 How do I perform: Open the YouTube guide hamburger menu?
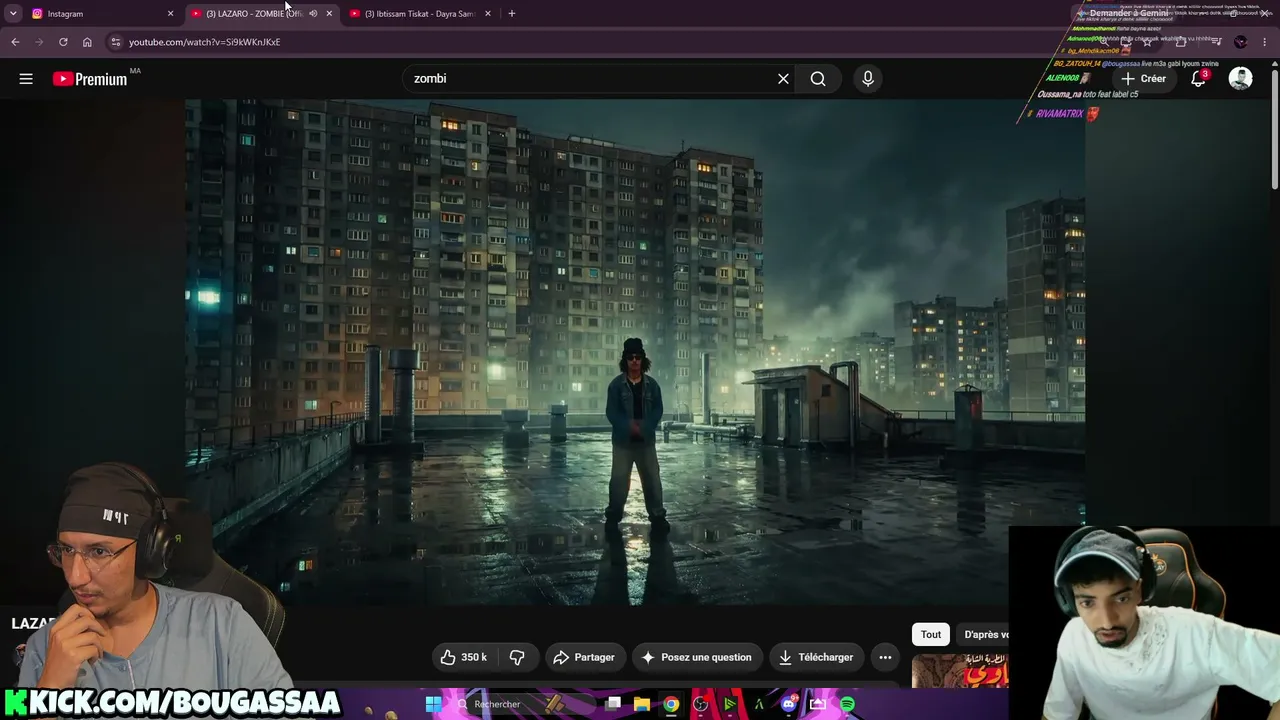(x=26, y=79)
